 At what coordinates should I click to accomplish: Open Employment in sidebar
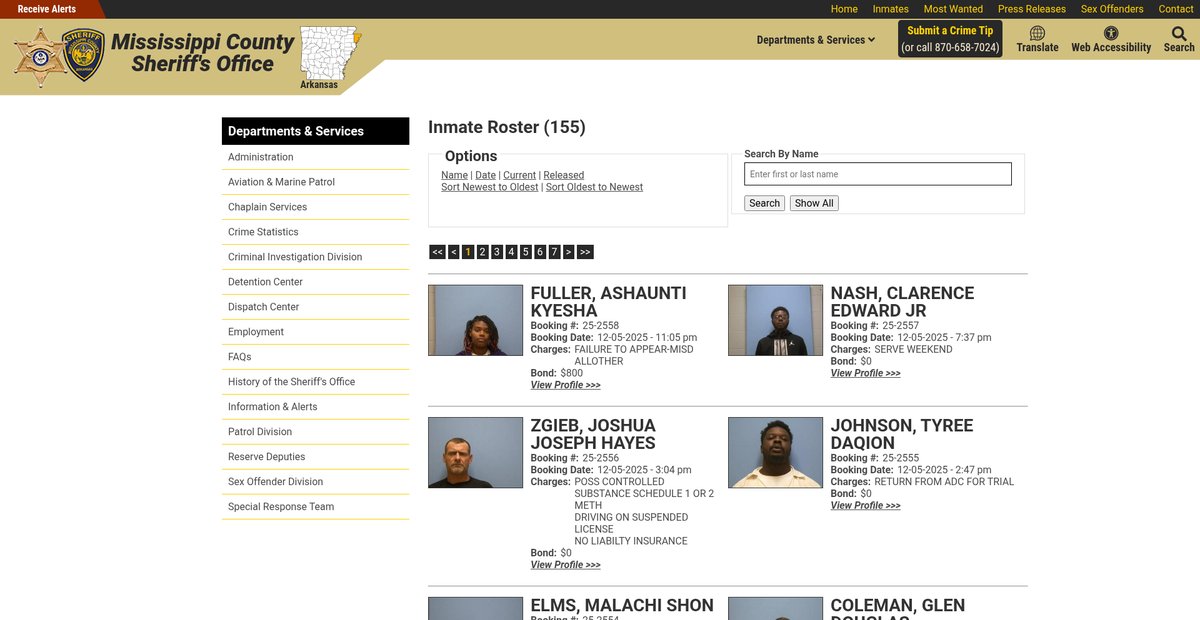point(315,332)
